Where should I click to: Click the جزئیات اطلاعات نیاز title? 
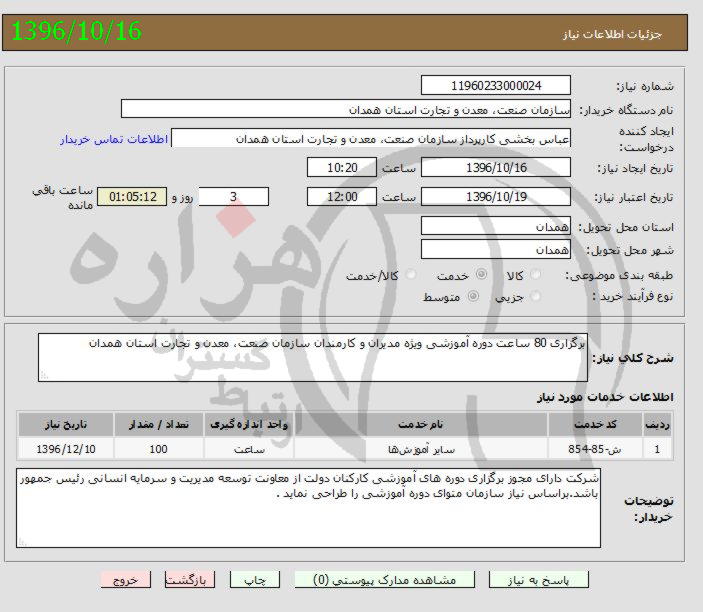pos(612,34)
